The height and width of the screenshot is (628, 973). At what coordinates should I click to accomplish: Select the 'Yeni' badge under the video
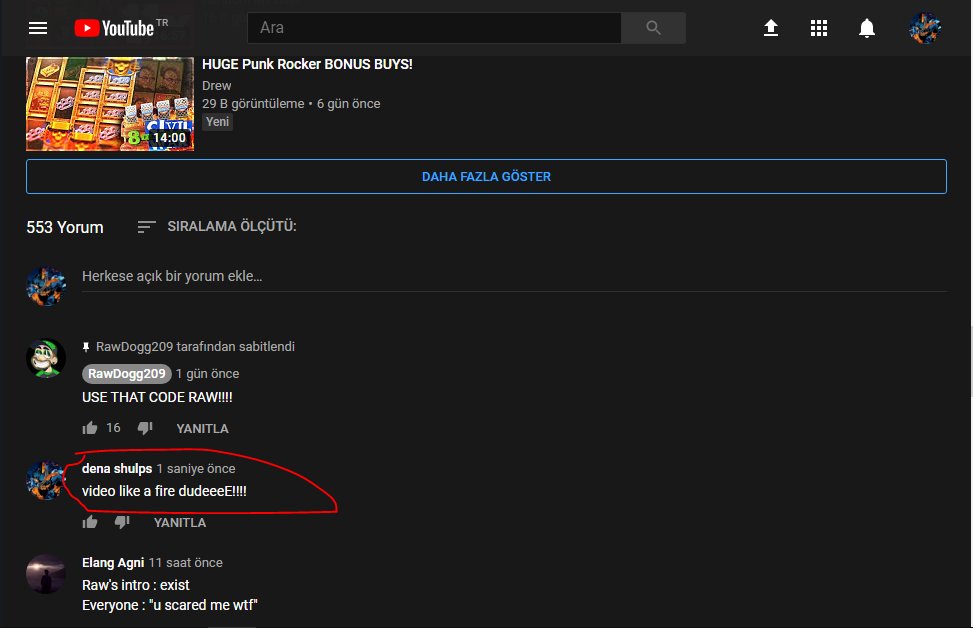point(217,122)
